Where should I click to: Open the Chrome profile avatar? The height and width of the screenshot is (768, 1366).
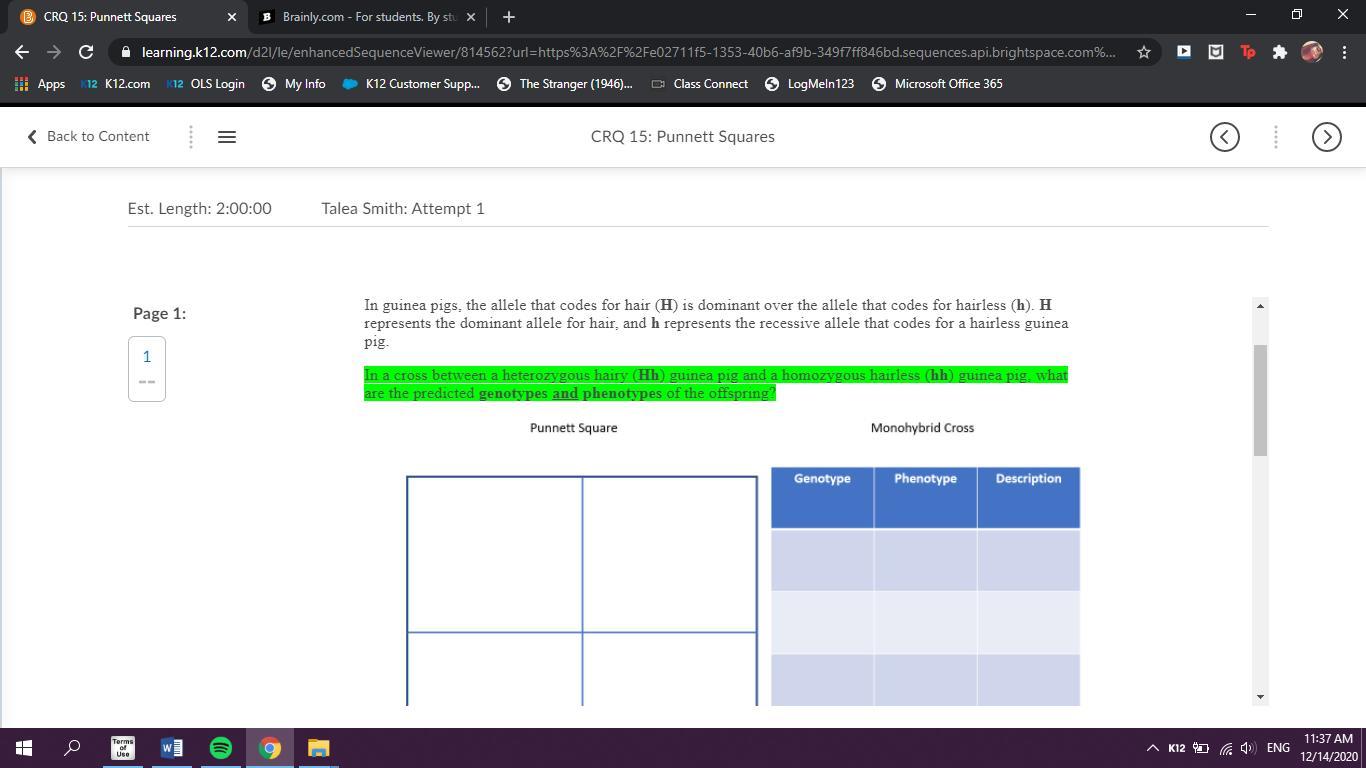(x=1312, y=52)
